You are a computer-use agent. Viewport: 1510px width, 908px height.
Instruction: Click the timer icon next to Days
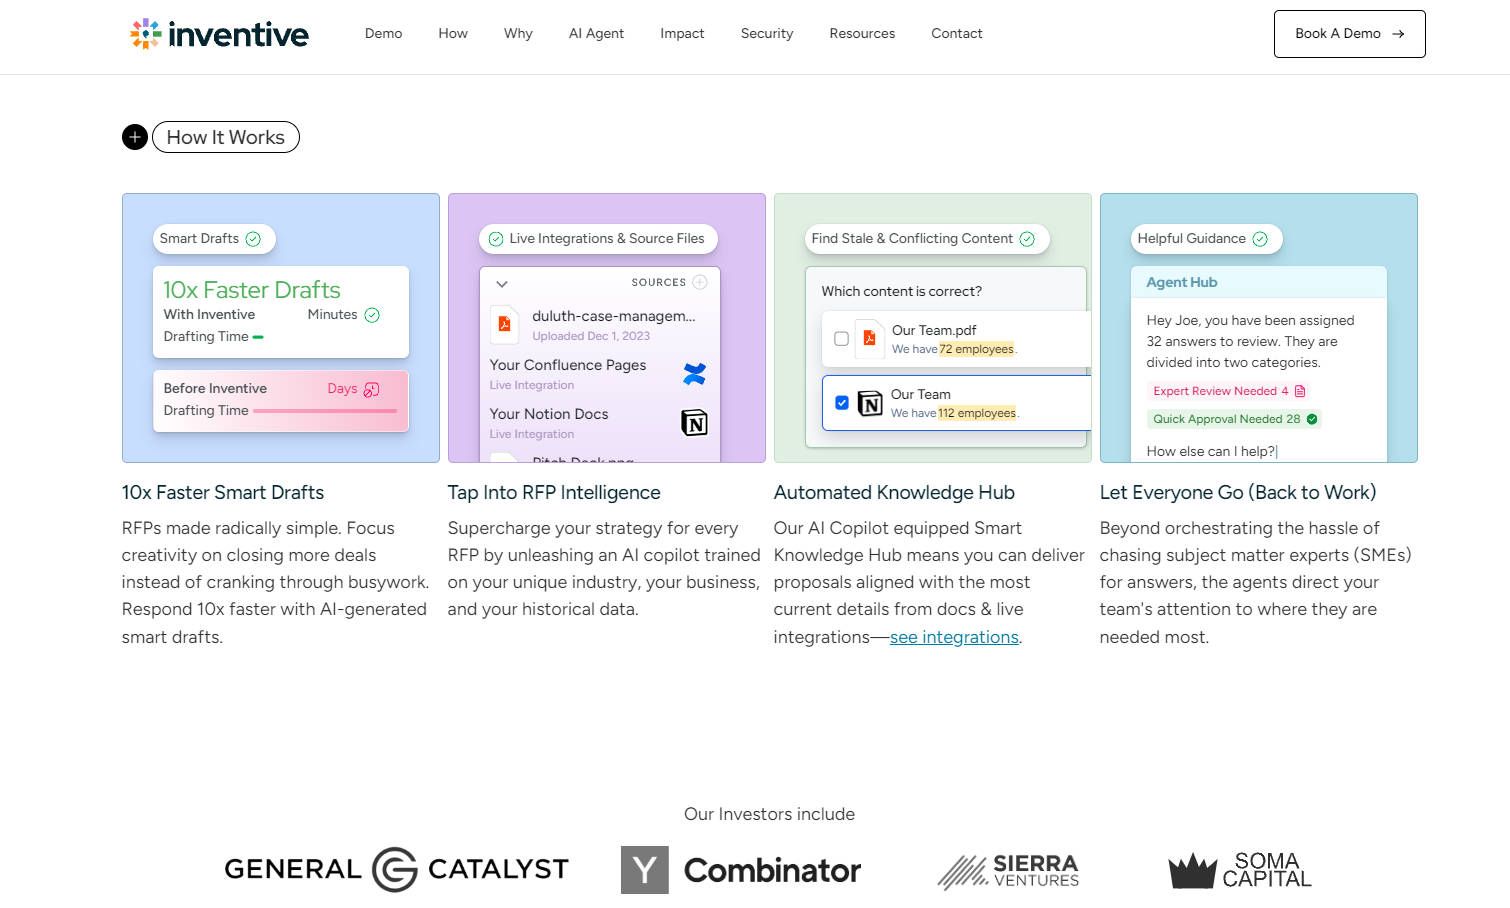point(371,388)
